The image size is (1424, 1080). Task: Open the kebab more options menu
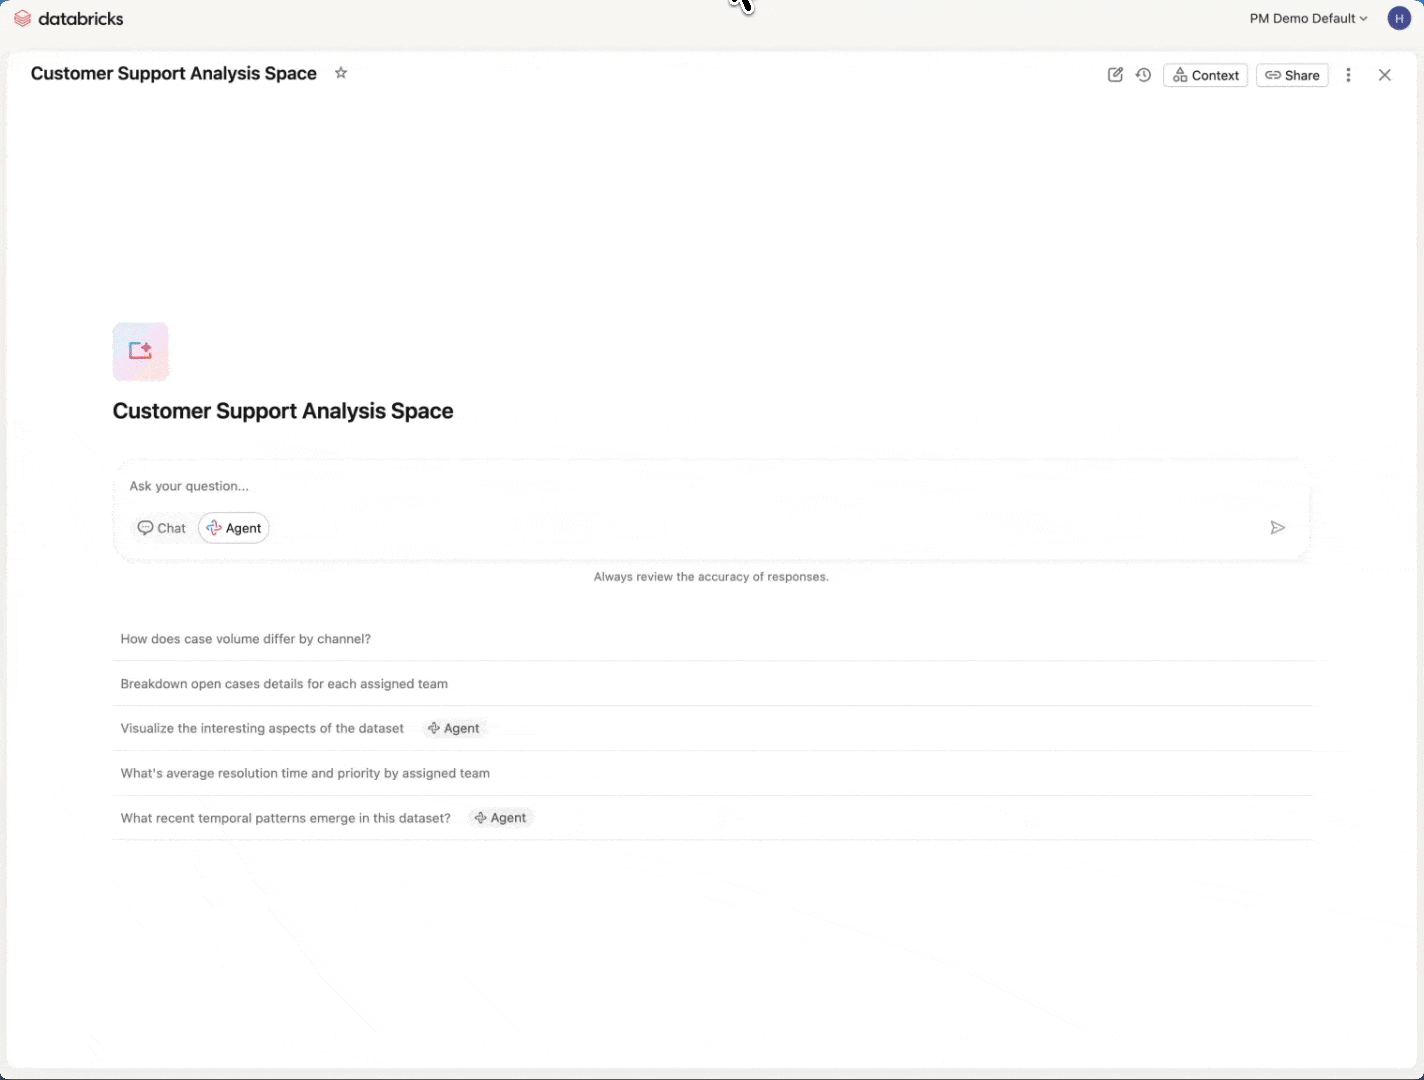[1348, 75]
